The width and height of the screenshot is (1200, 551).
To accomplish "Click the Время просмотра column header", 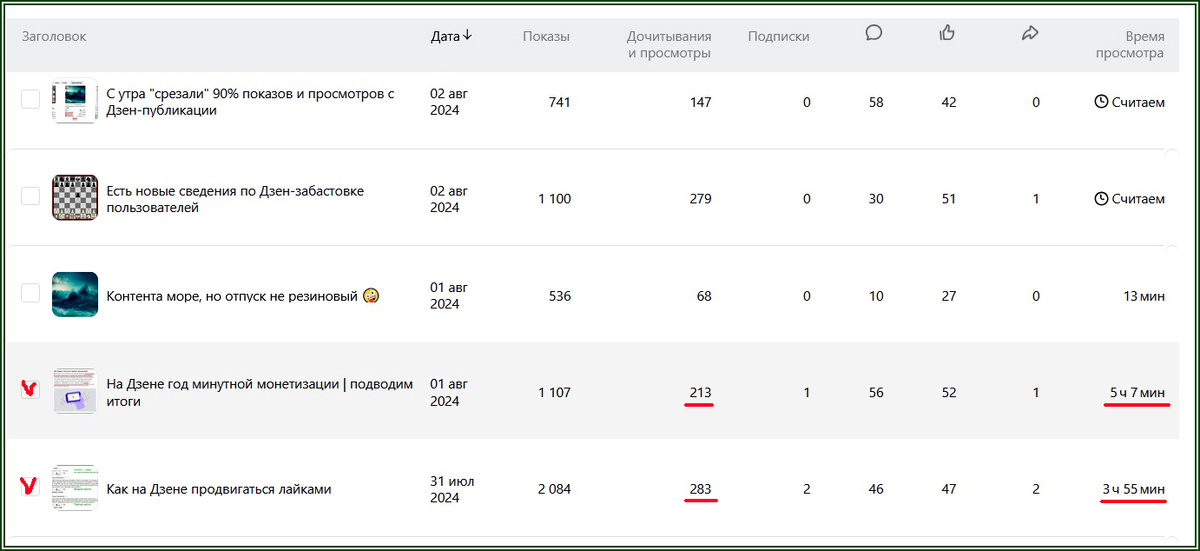I will pos(1130,45).
